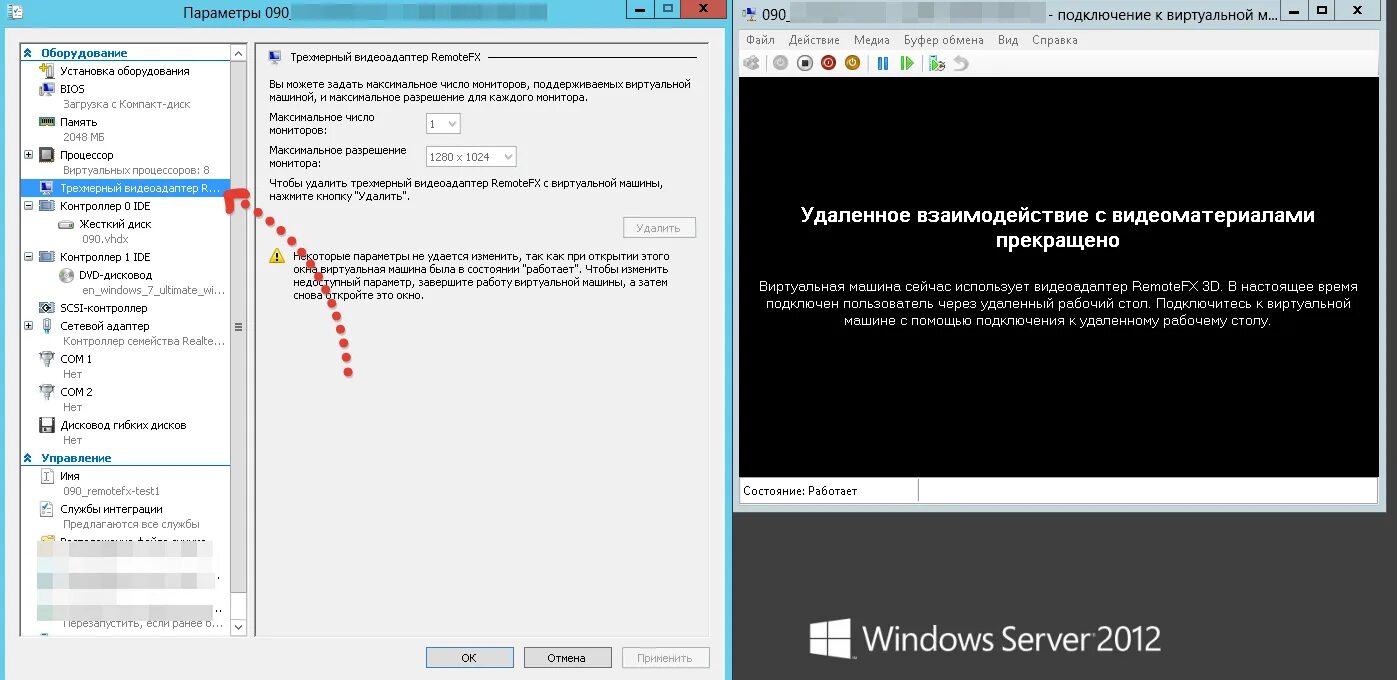Viewport: 1397px width, 680px height.
Task: Click the Checkpoint snapshot icon in VM toolbar
Action: click(937, 63)
